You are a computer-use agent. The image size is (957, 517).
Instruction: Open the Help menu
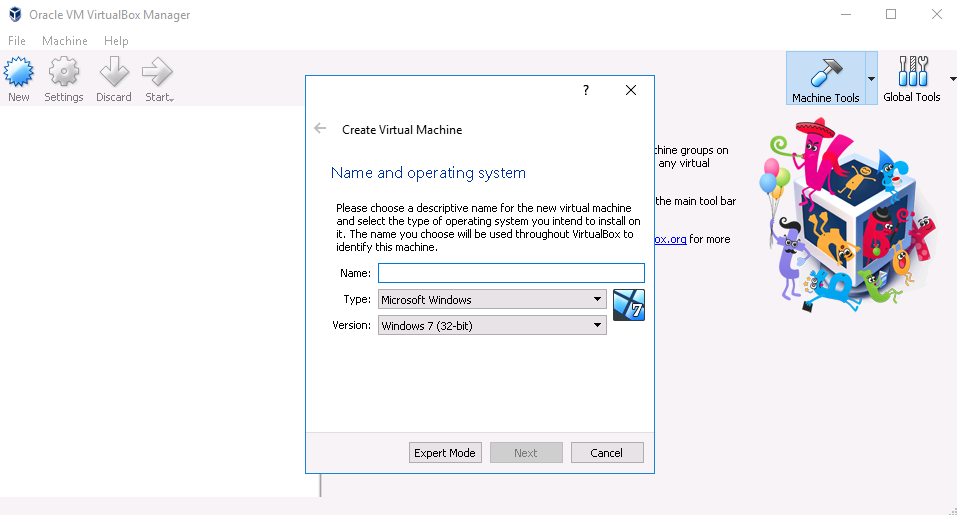pos(116,41)
